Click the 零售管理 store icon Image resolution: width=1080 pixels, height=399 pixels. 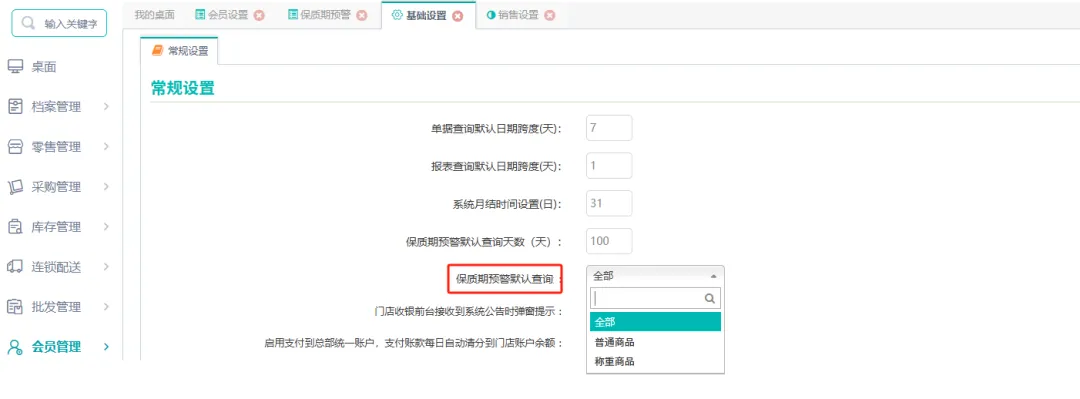(x=15, y=147)
